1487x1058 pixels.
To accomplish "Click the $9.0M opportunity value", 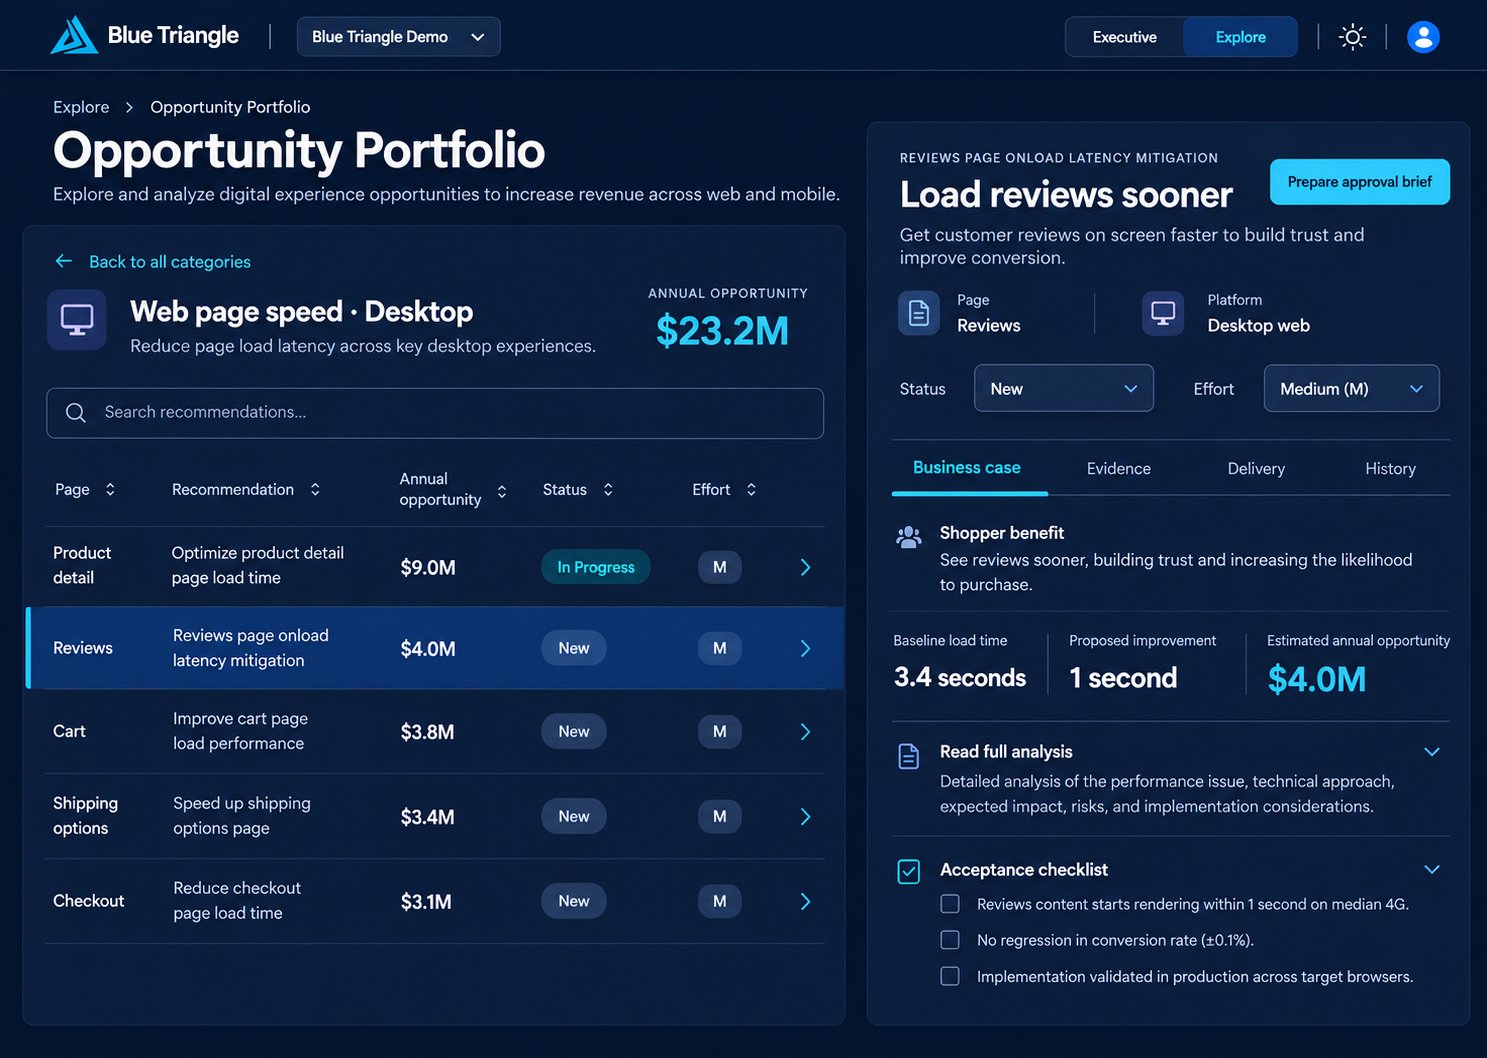I will [x=428, y=568].
